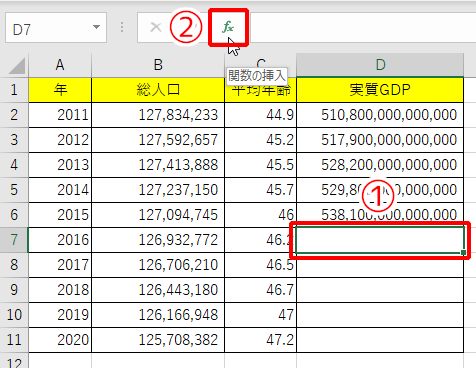Select row 11 header
Viewport: 476px width, 368px height.
(14, 340)
